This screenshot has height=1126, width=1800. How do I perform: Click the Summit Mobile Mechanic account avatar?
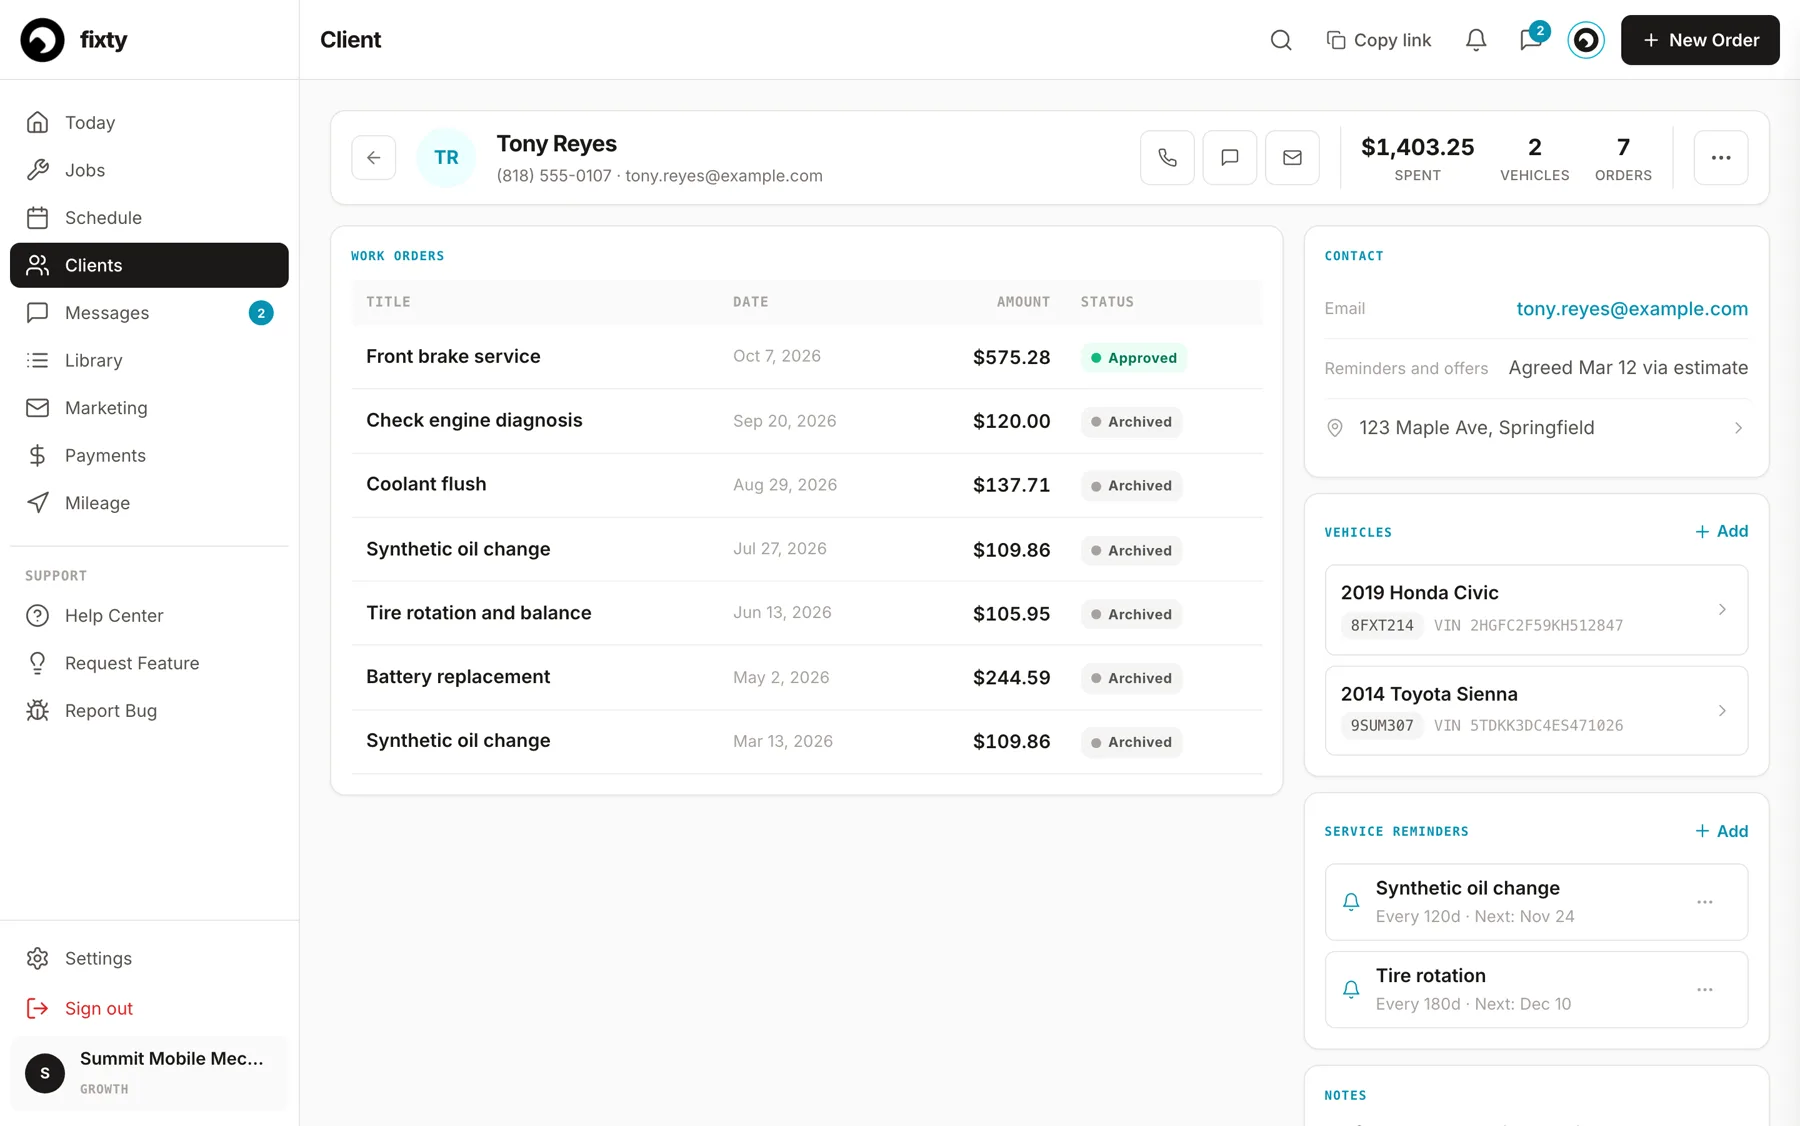(x=45, y=1073)
